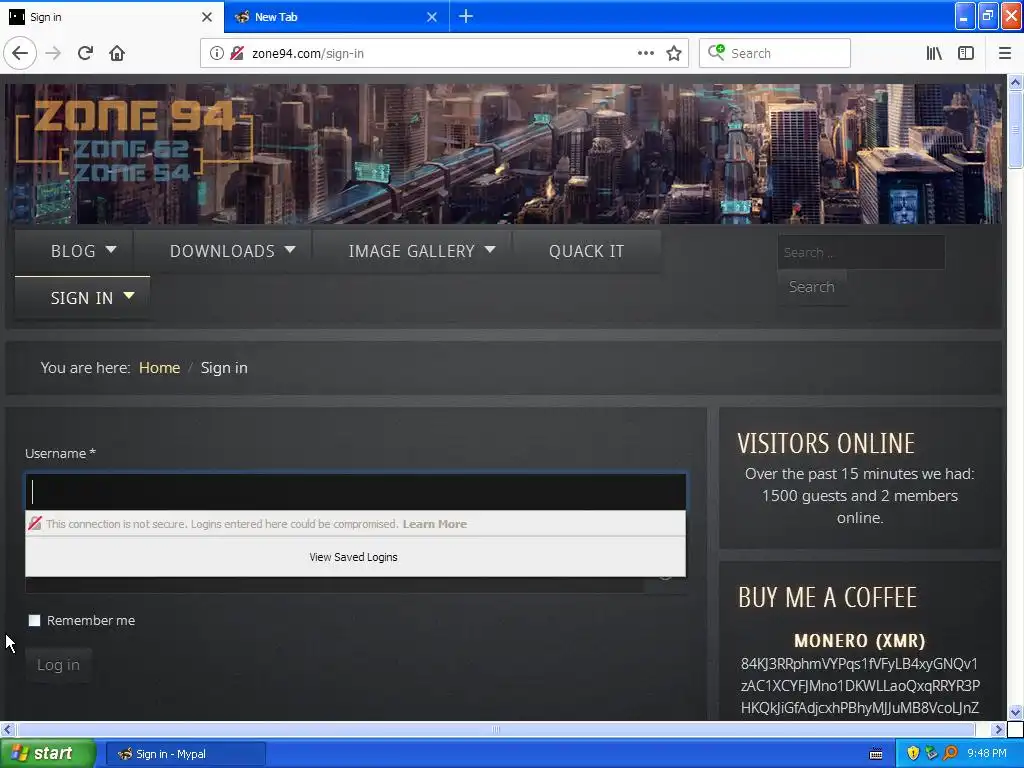Expand the SIGN IN menu

point(82,298)
